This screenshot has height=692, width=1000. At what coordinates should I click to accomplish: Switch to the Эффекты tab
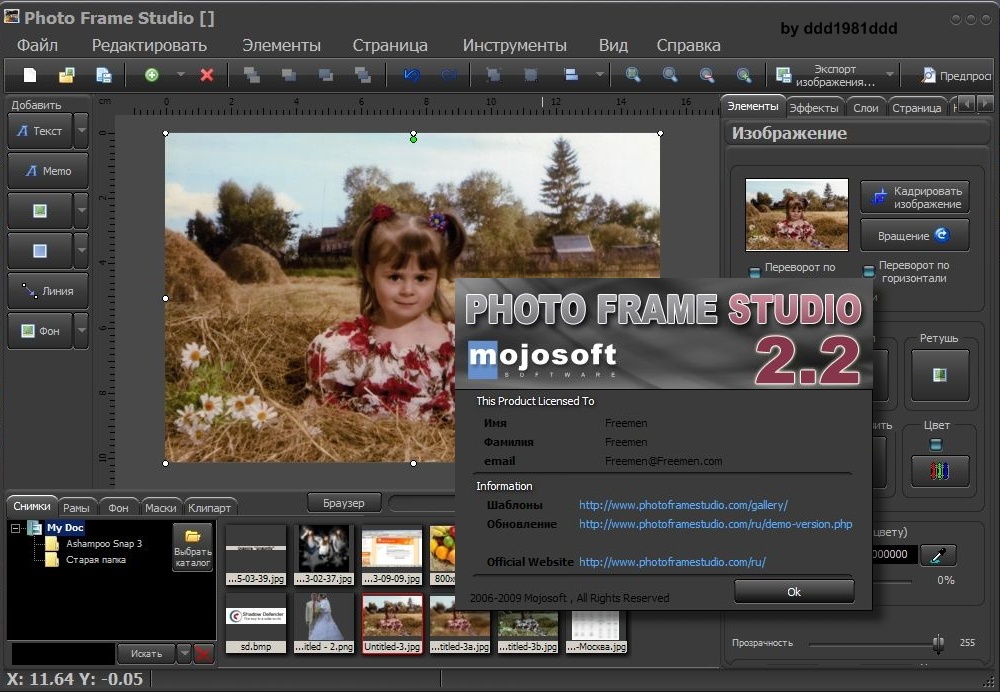click(x=814, y=108)
